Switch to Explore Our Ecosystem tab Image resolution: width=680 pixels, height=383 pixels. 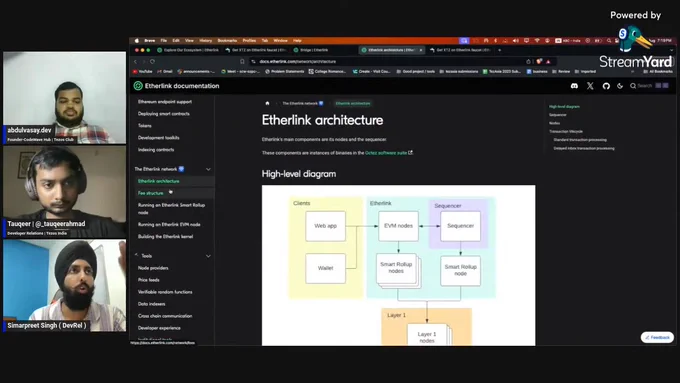[x=188, y=50]
